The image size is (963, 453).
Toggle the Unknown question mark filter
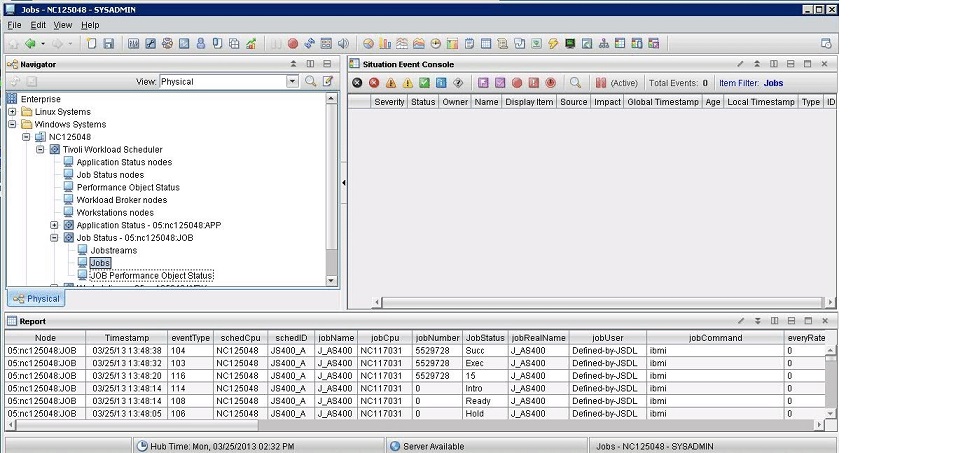click(x=458, y=83)
